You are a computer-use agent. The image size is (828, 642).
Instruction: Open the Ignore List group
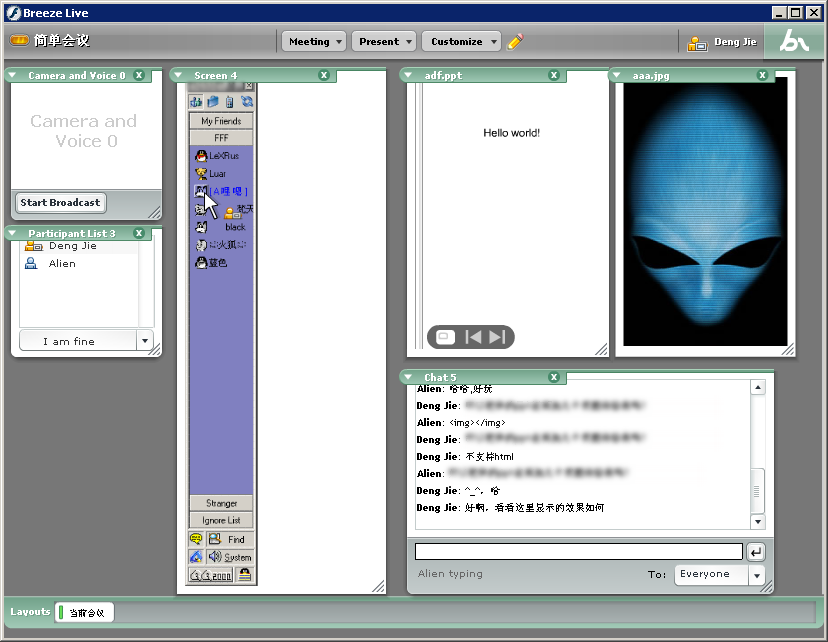[221, 520]
